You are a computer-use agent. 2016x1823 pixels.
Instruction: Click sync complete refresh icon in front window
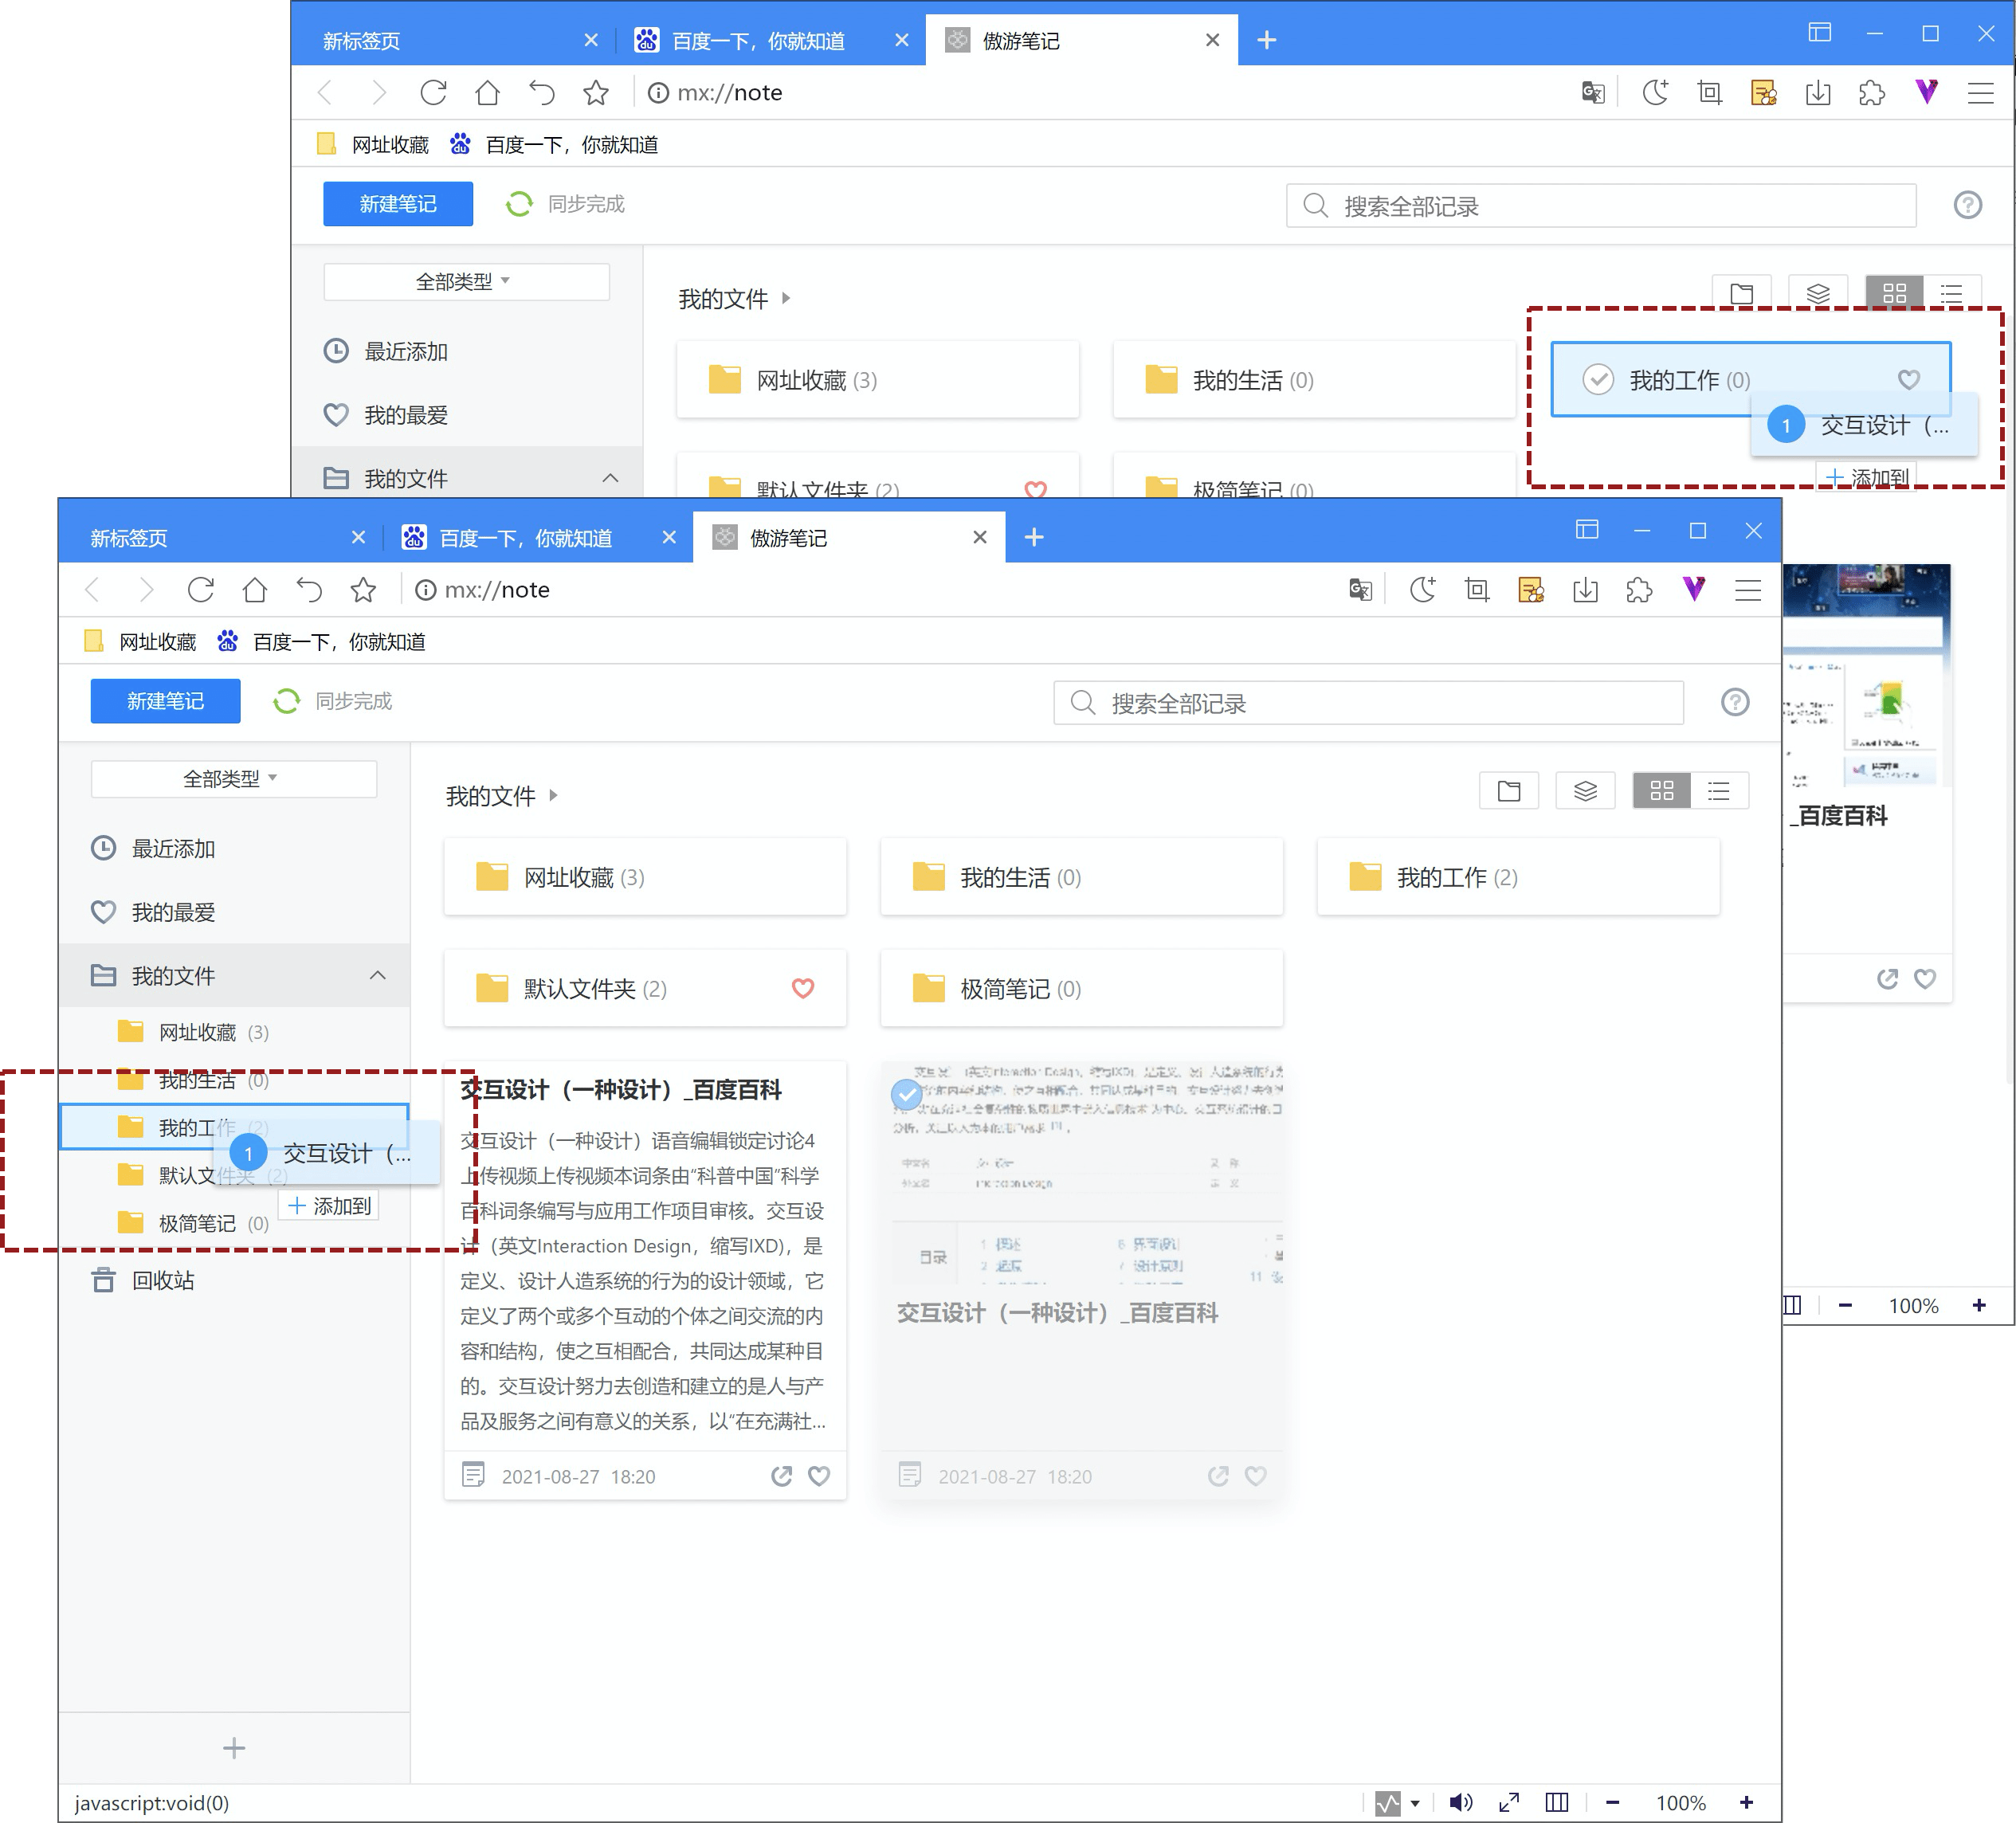point(287,701)
